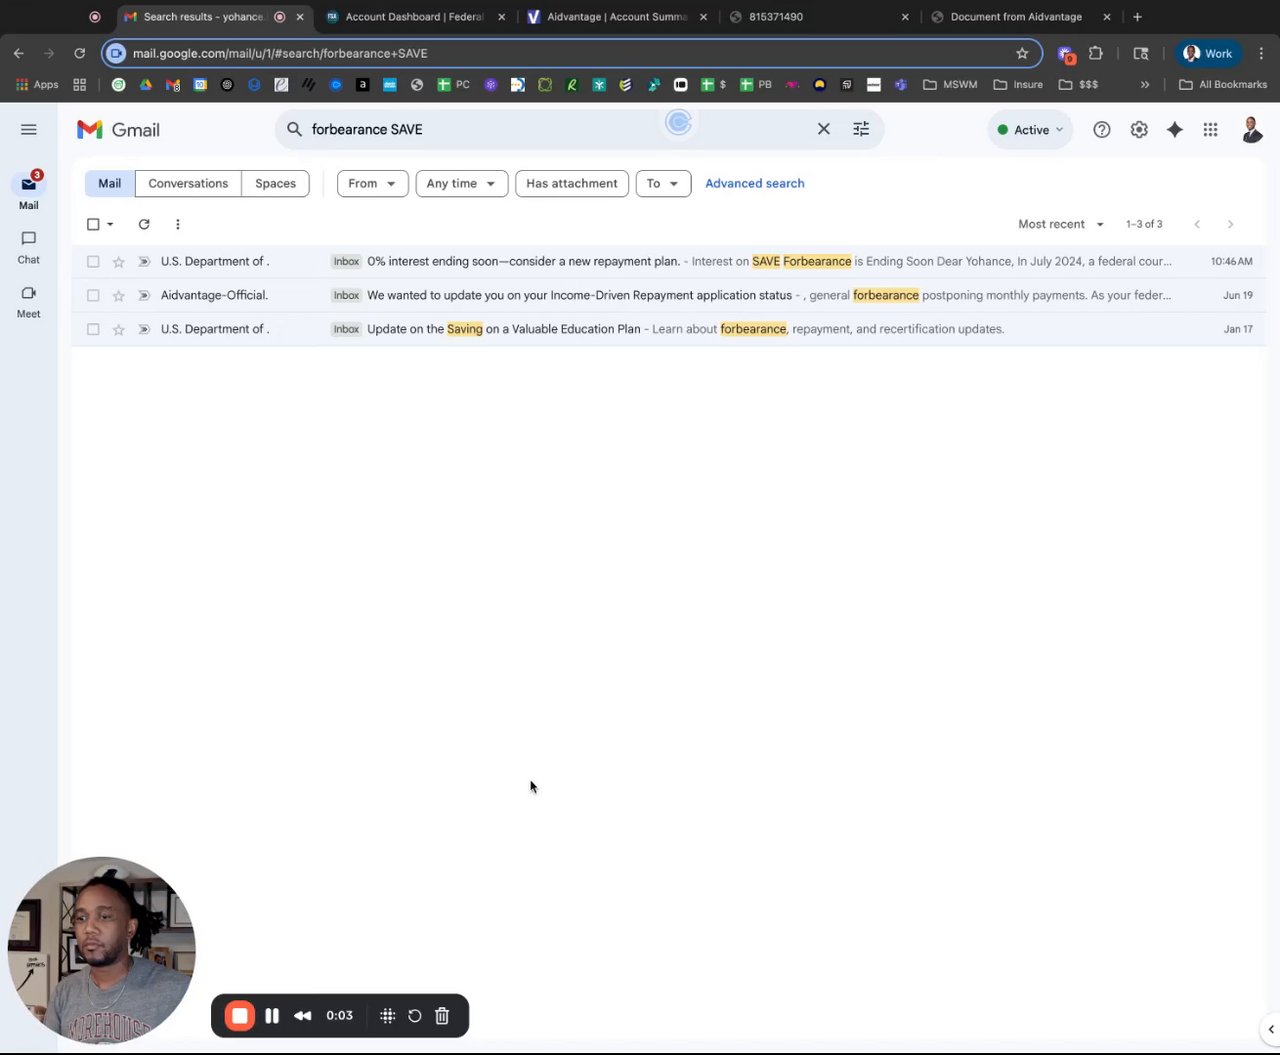Open Meet in the left sidebar

28,301
